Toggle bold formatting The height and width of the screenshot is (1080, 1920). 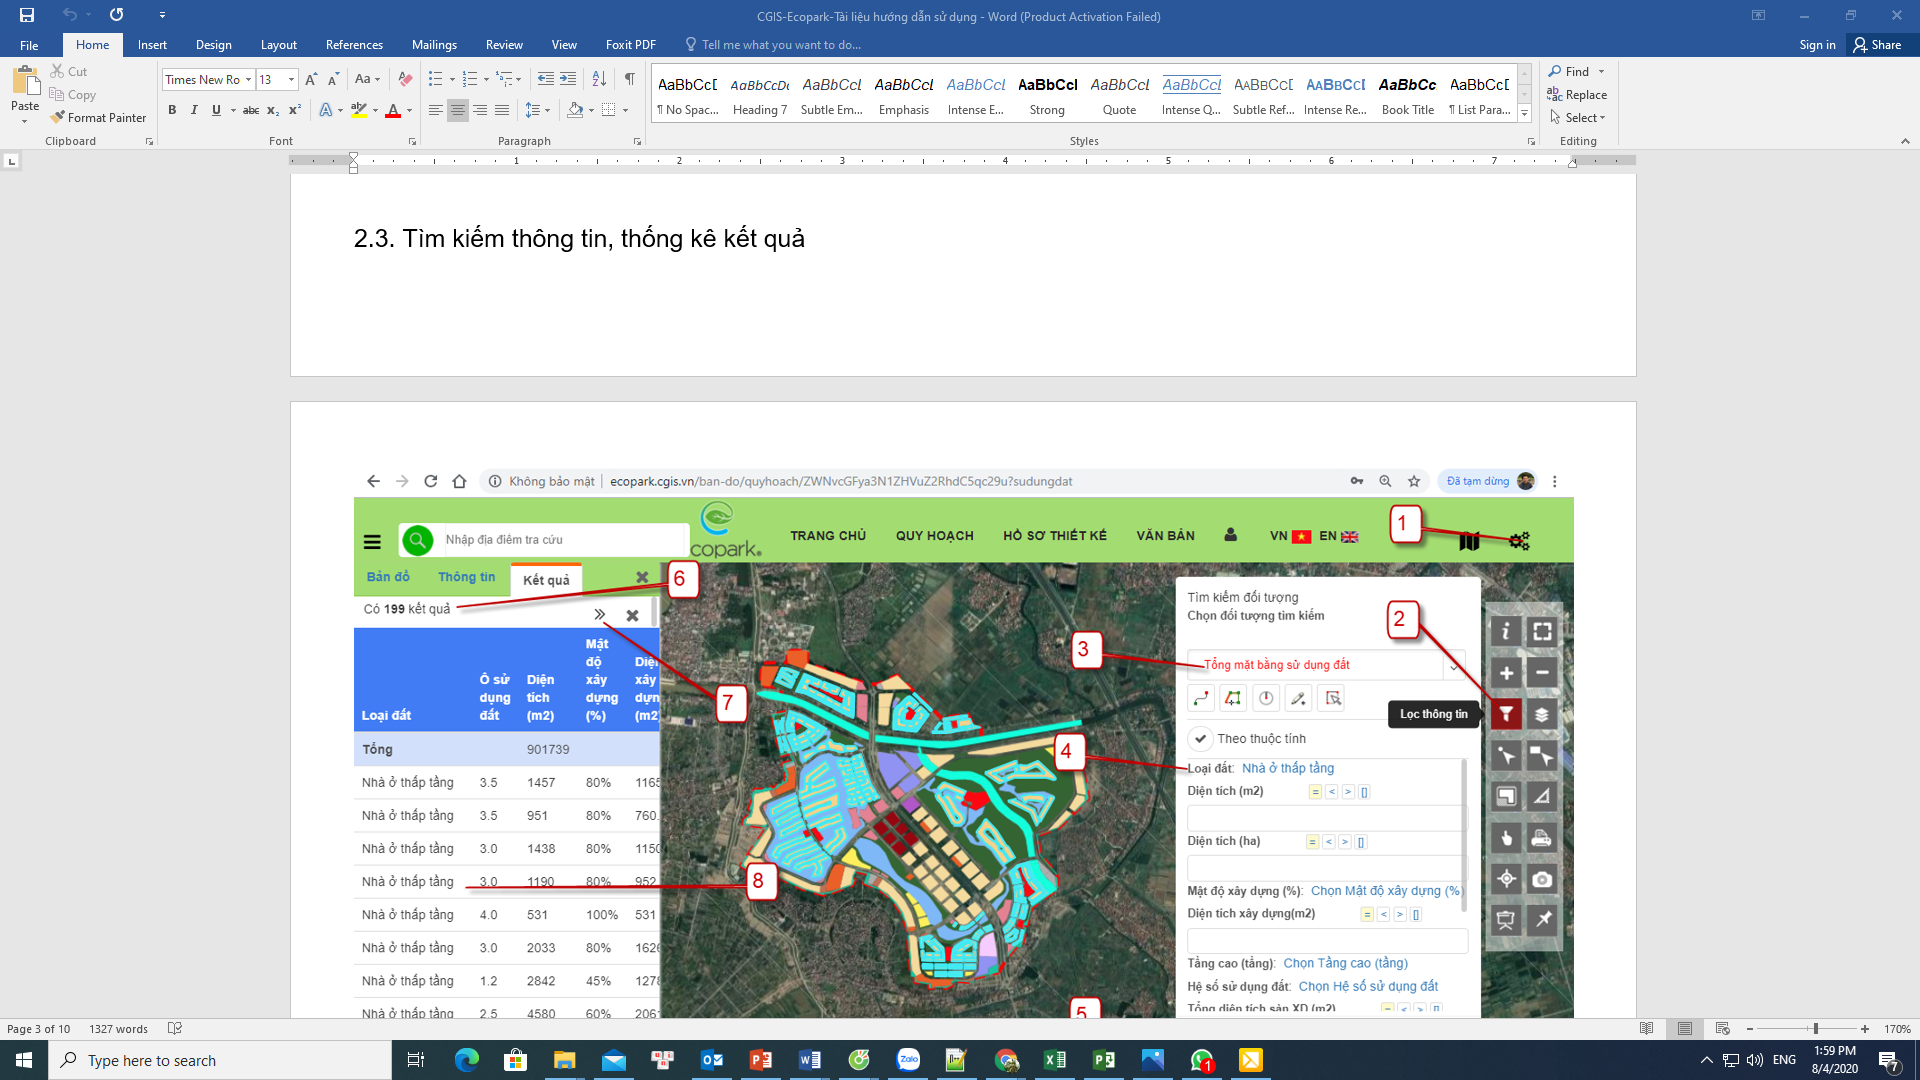[172, 110]
